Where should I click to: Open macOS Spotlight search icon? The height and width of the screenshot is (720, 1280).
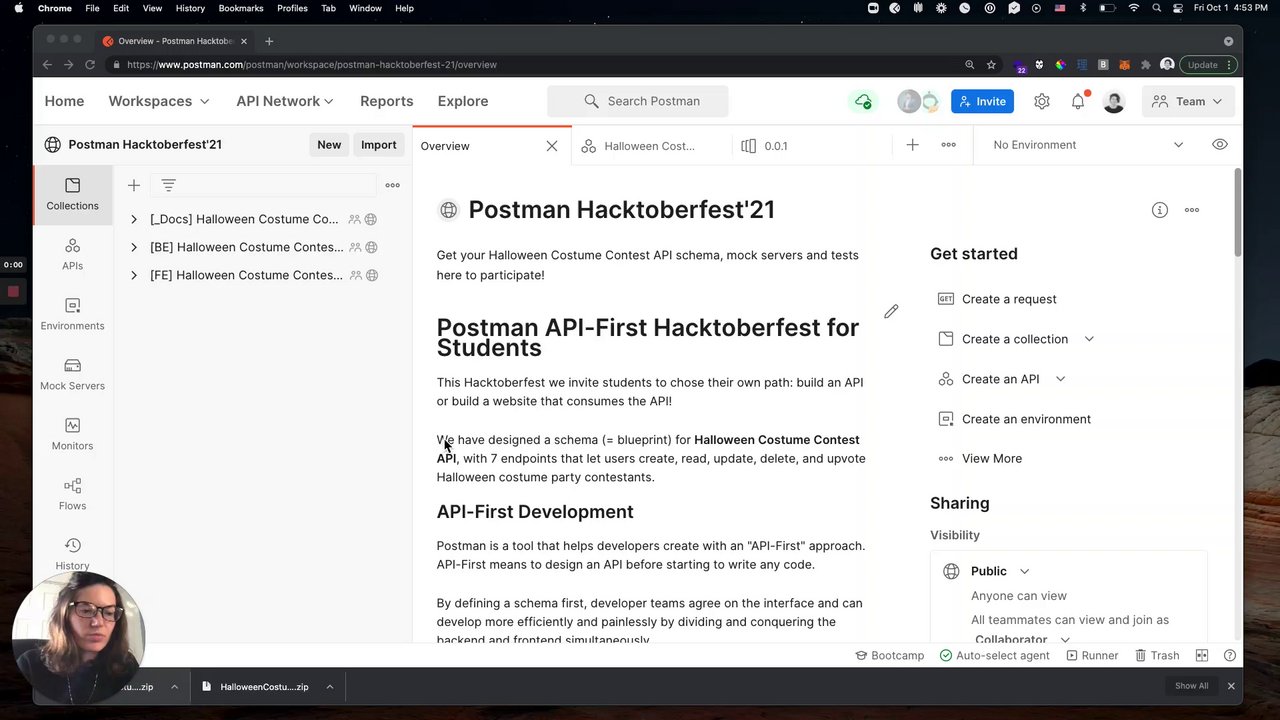coord(1157,8)
